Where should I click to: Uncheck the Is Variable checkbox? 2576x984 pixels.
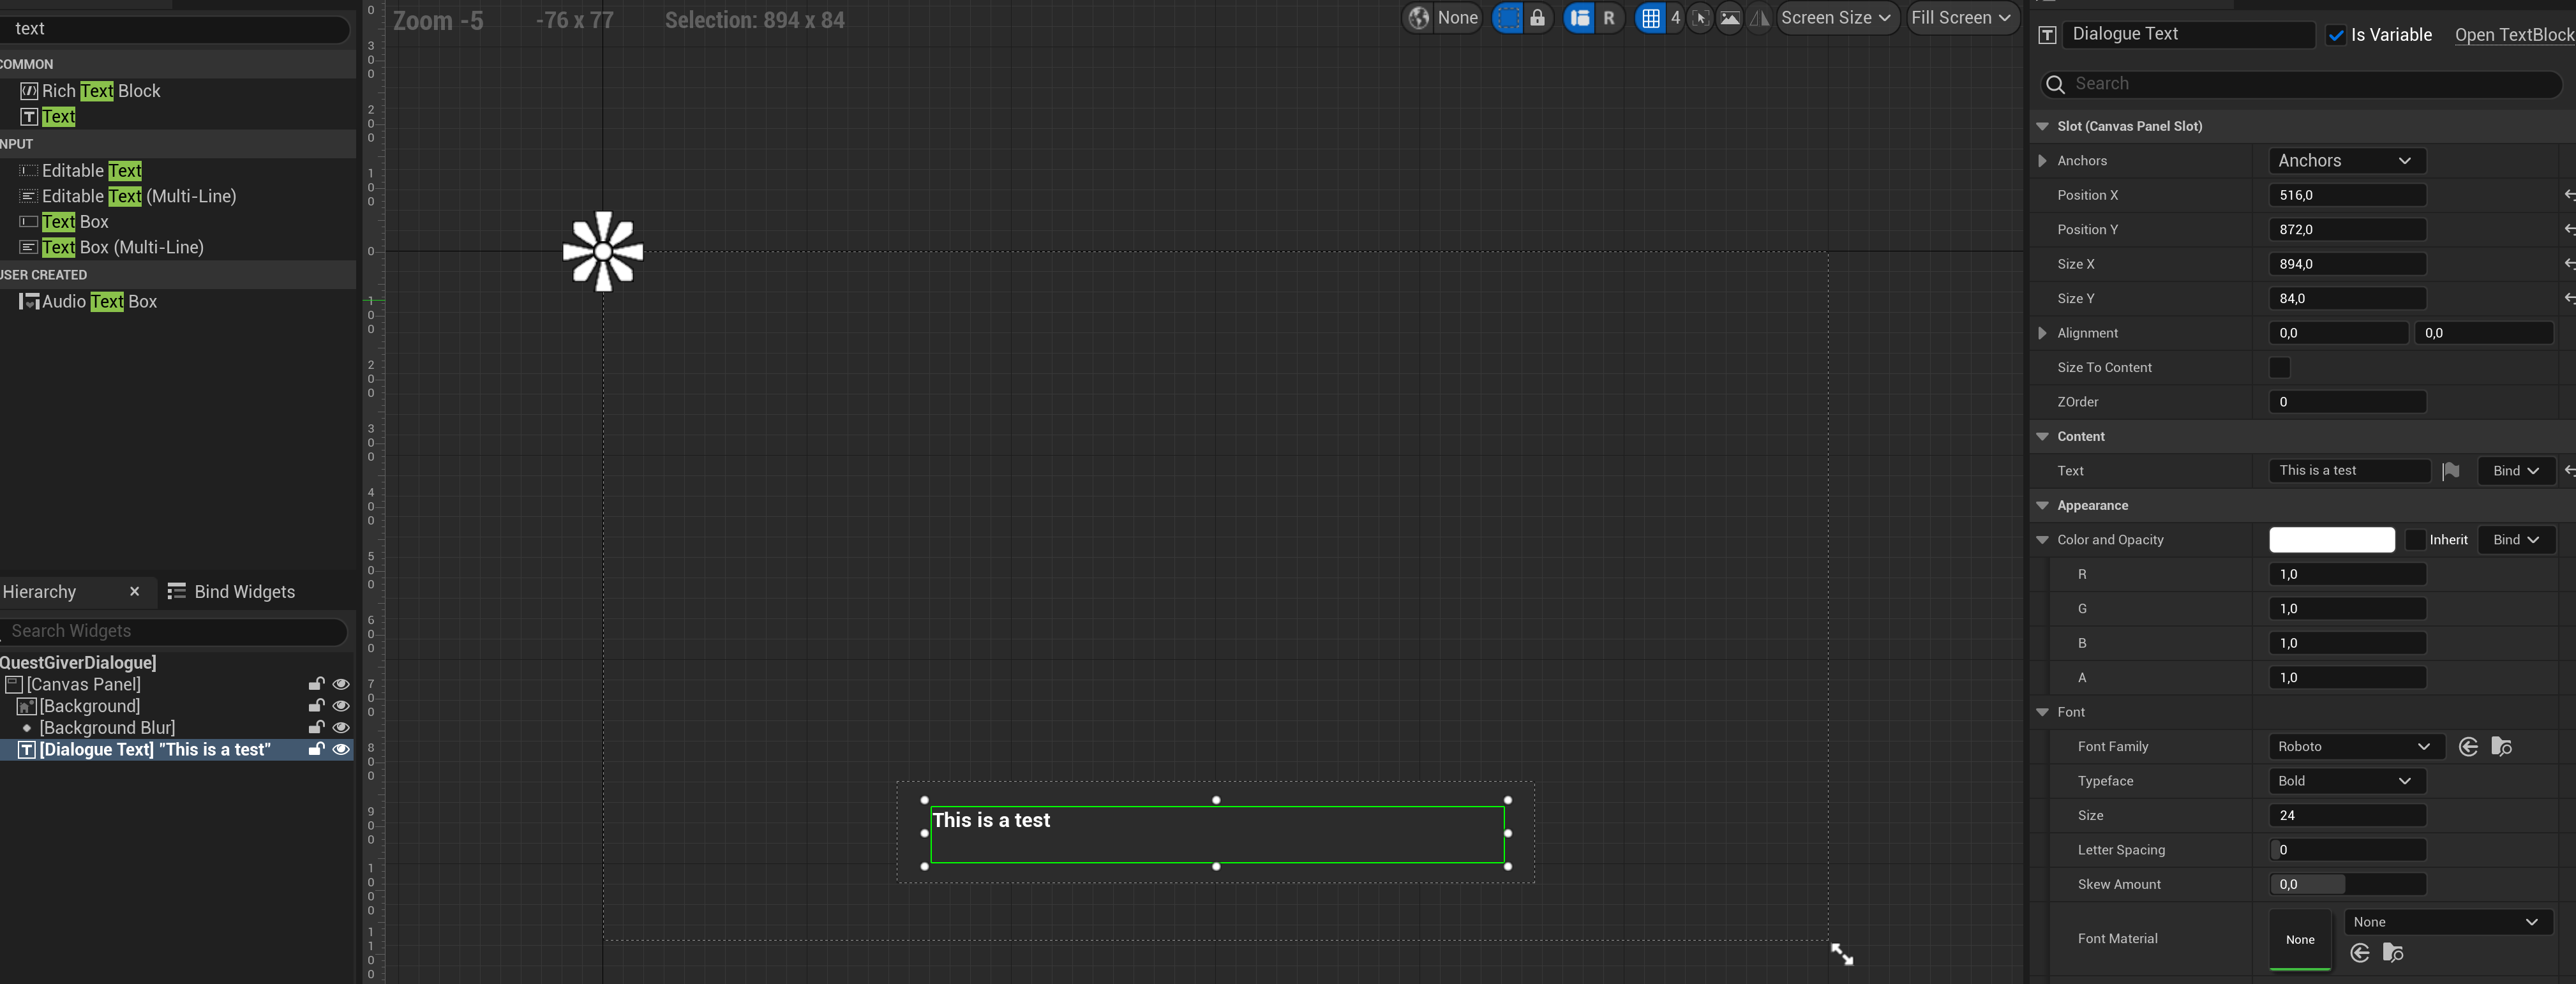2336,35
